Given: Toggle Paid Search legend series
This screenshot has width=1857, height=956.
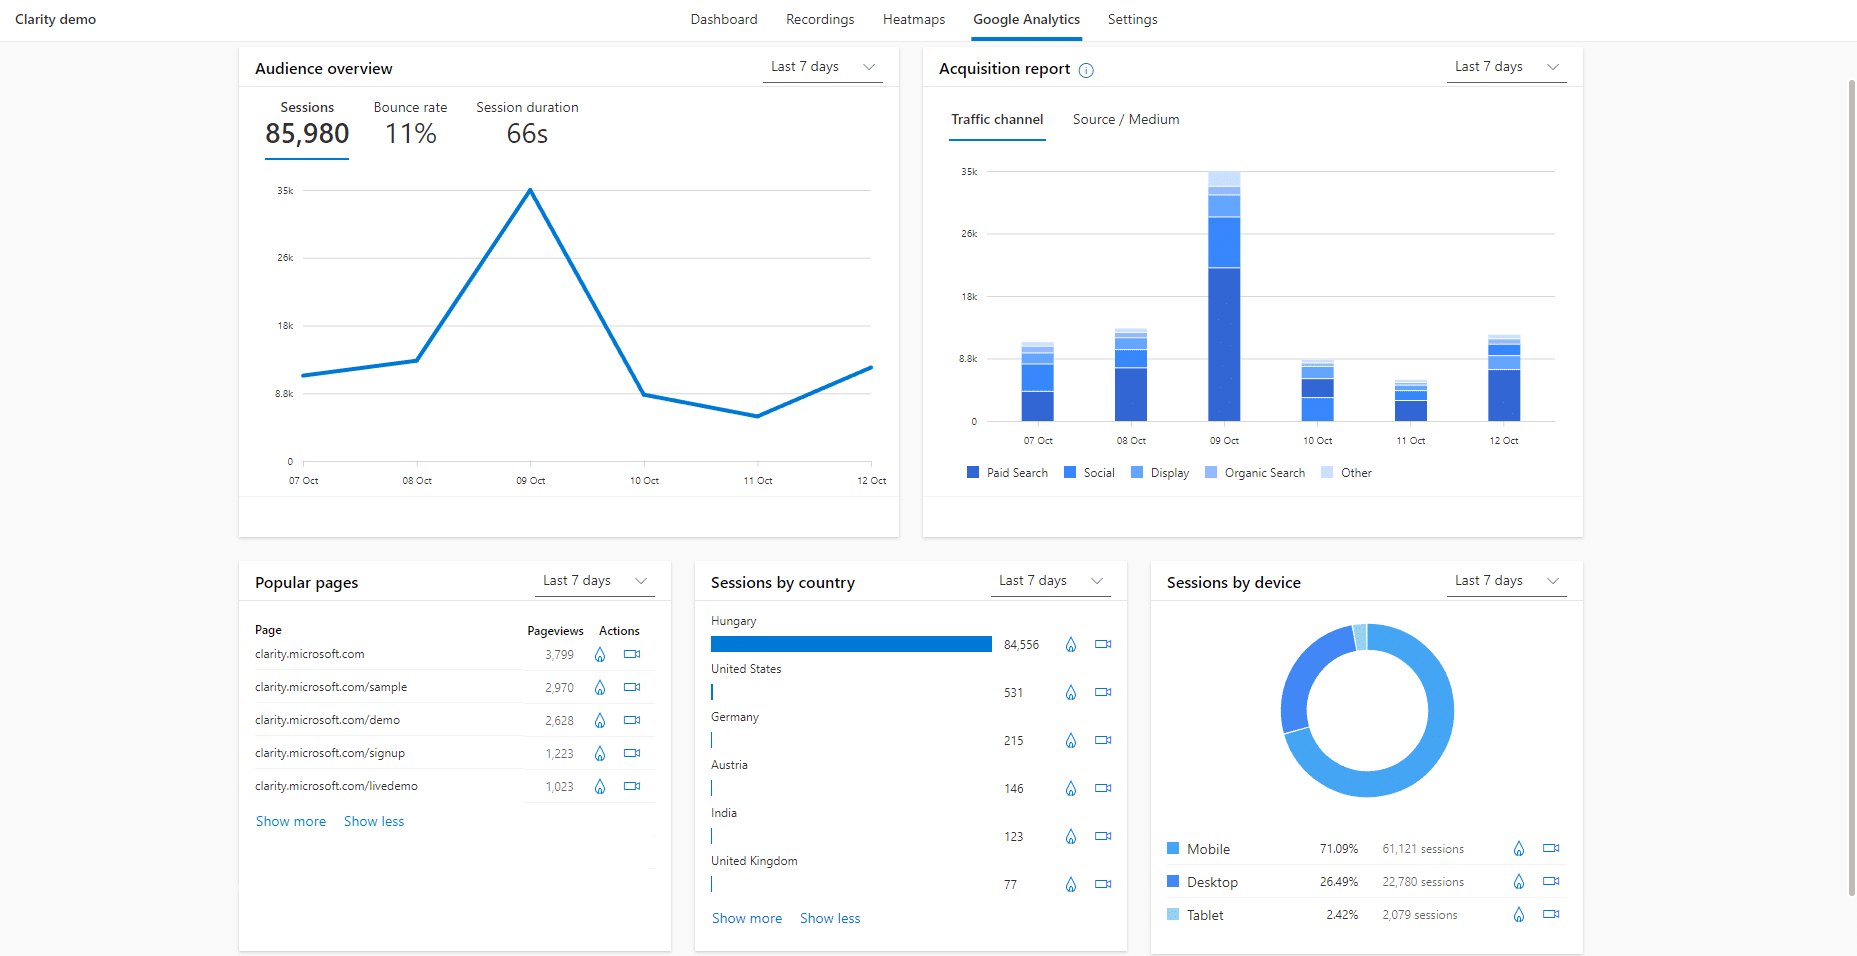Looking at the screenshot, I should point(1008,473).
